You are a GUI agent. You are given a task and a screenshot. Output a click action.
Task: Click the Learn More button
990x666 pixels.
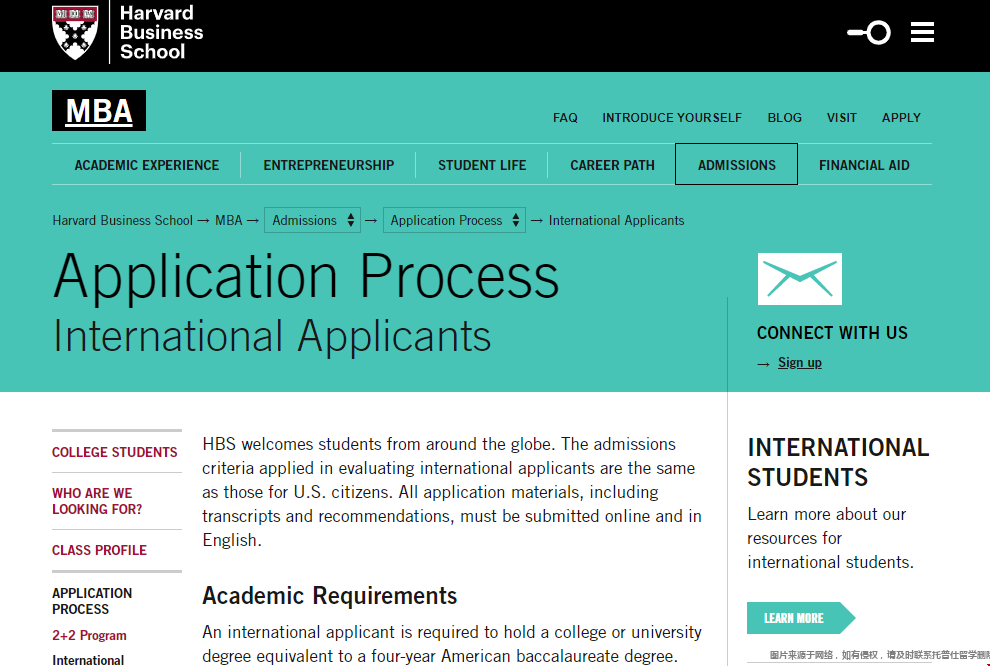click(801, 618)
